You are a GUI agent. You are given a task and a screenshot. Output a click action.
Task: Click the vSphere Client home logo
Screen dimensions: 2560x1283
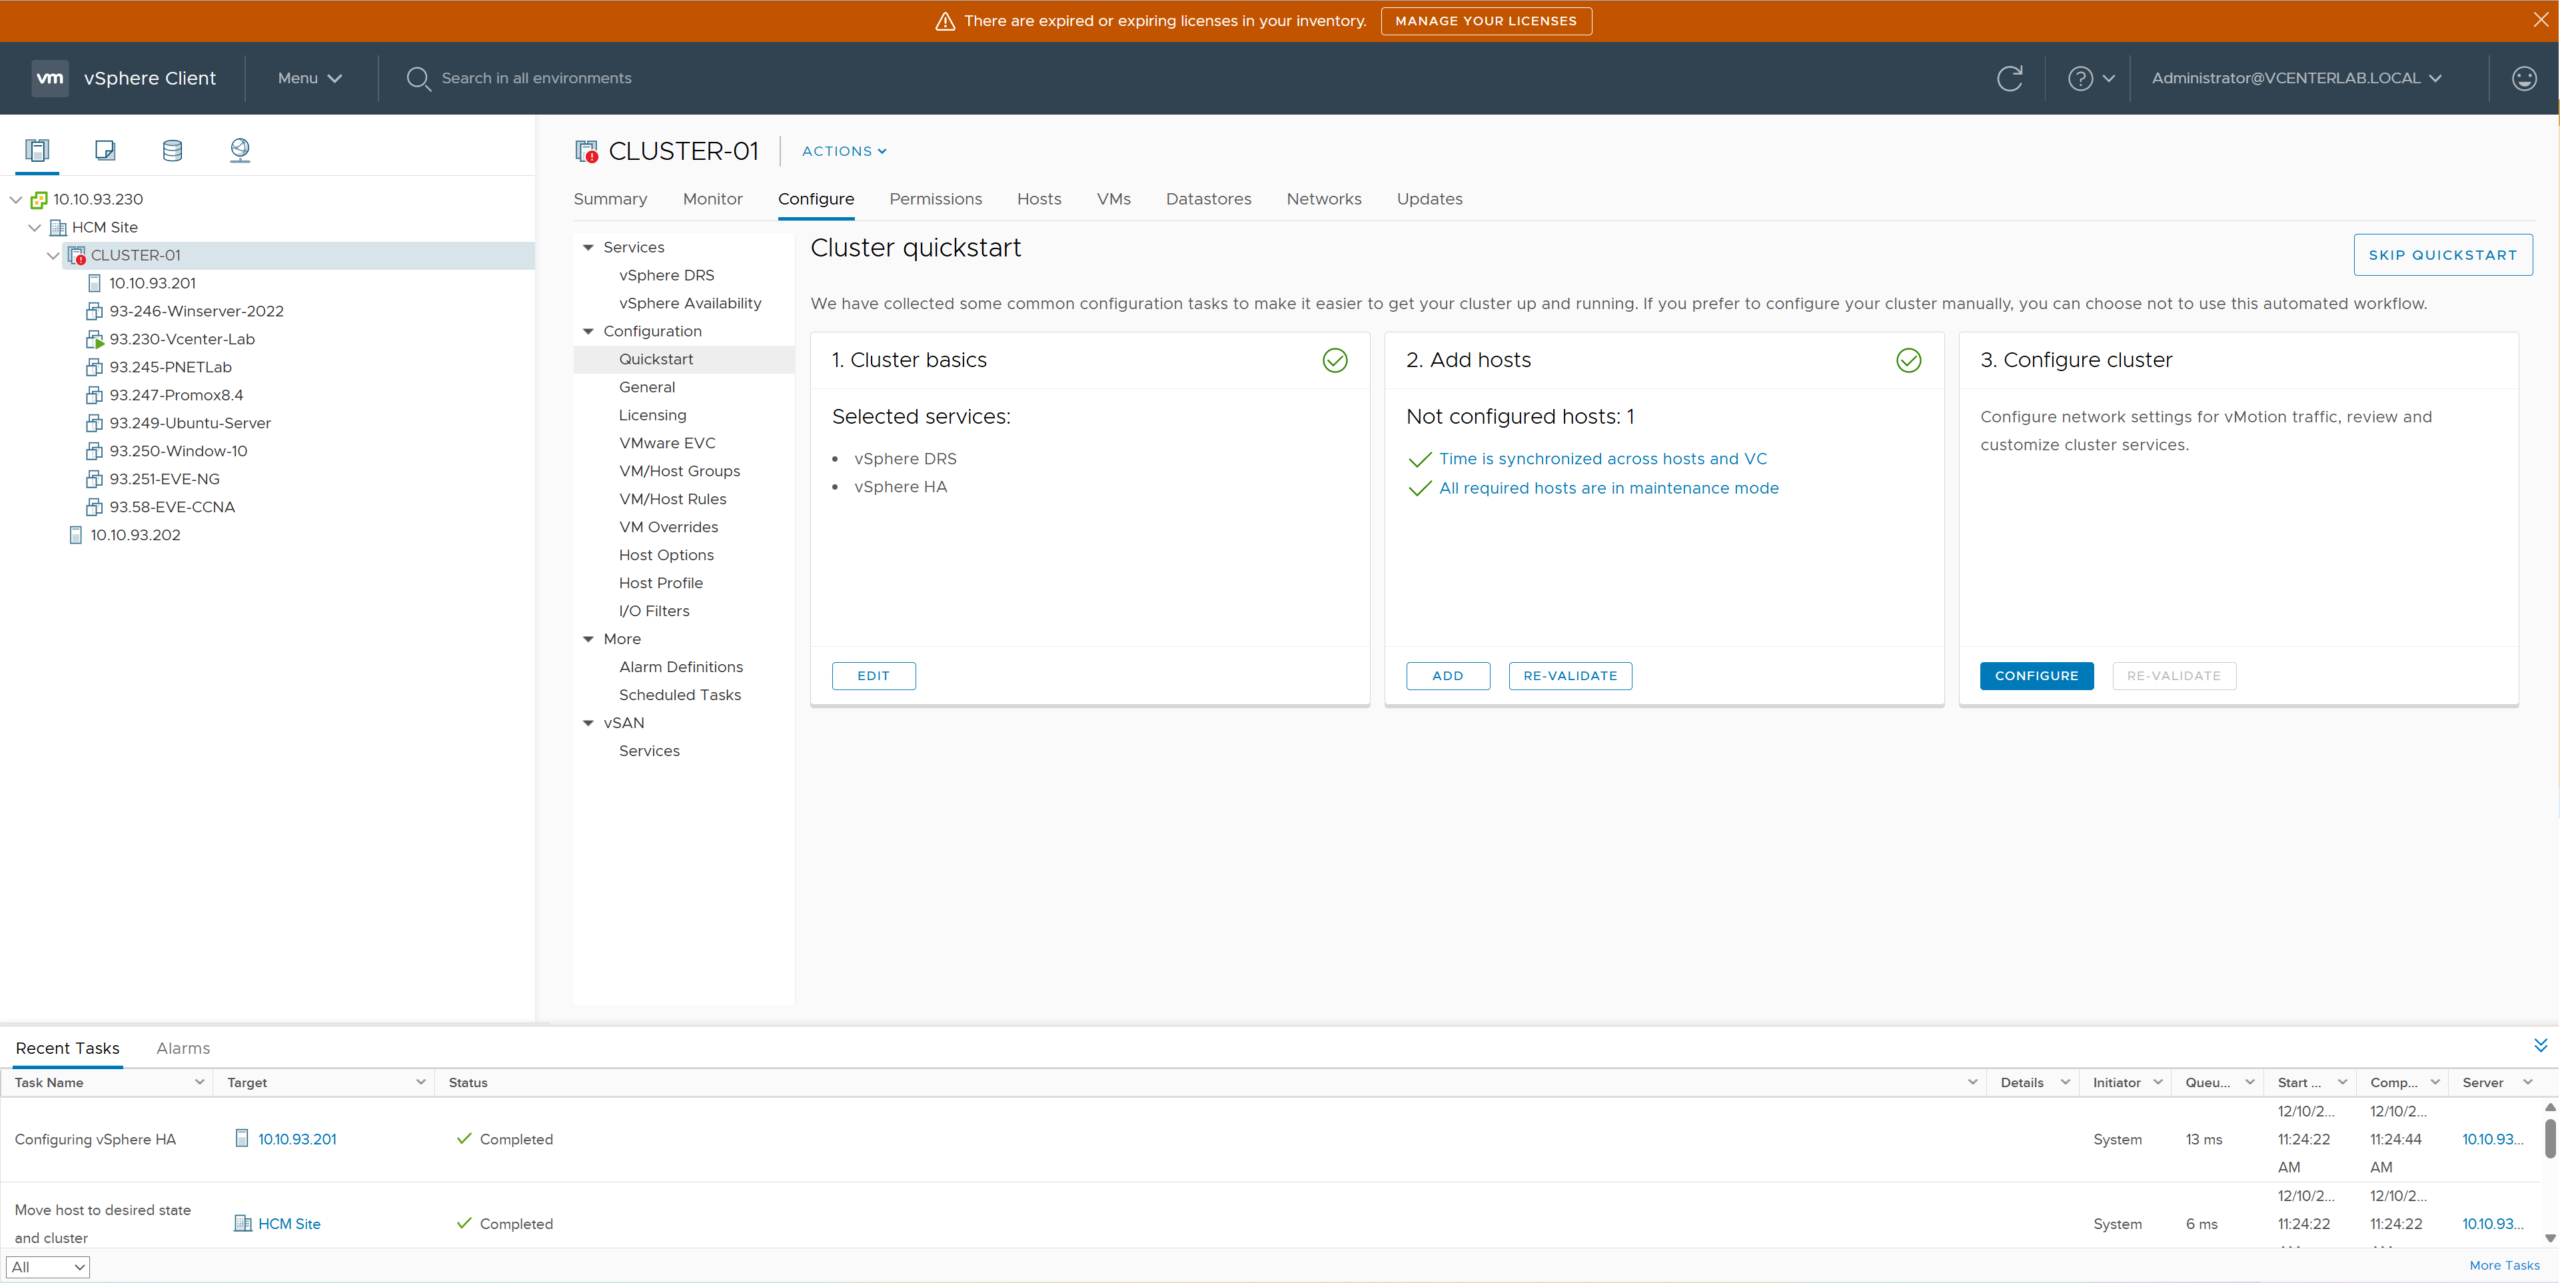(x=50, y=78)
